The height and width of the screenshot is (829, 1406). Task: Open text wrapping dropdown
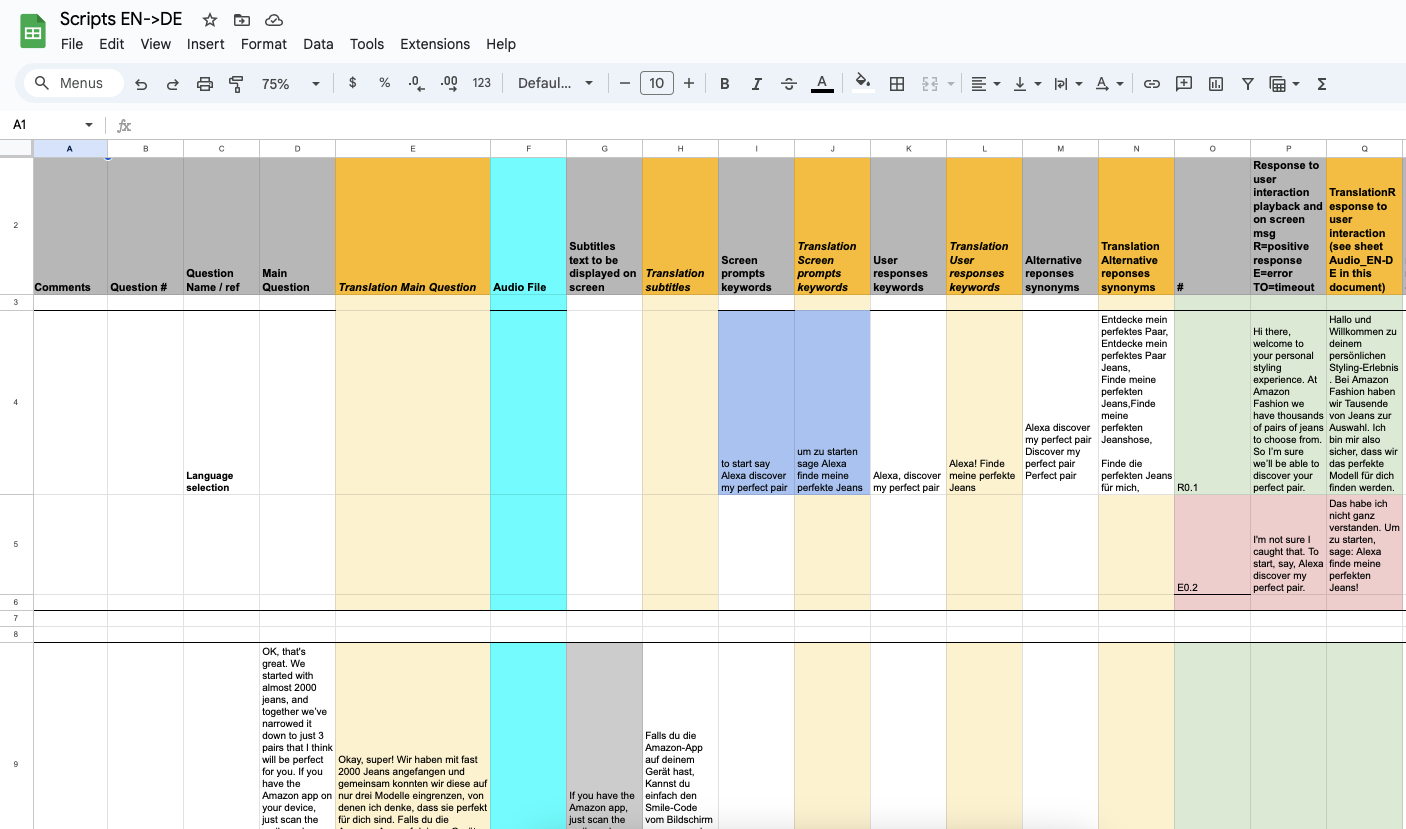pyautogui.click(x=1068, y=84)
